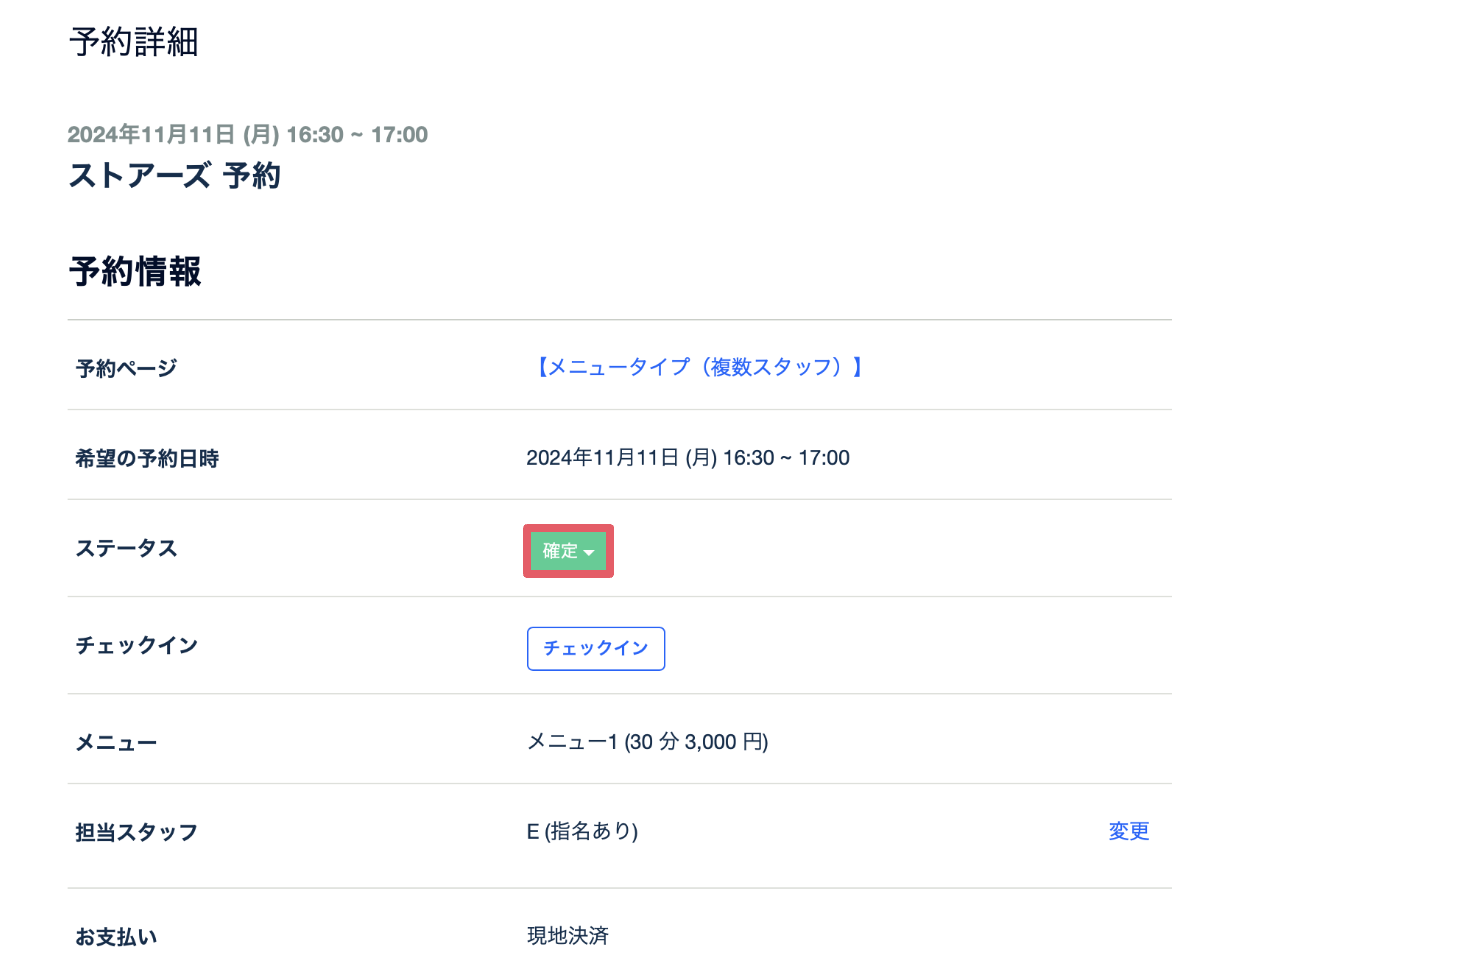
Task: Click the ストアーズ 予約 heading
Action: (174, 176)
